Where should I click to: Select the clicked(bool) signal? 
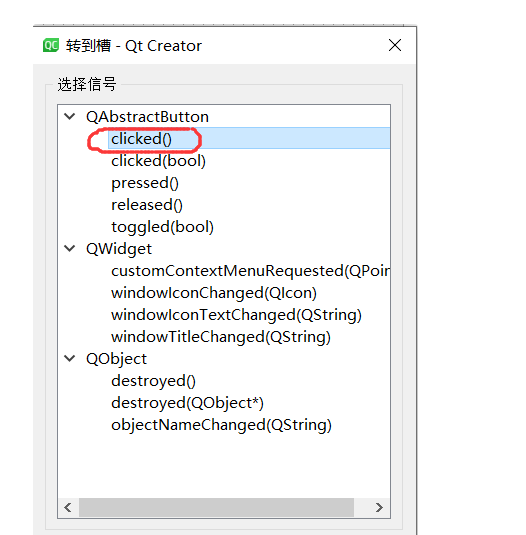pyautogui.click(x=159, y=161)
